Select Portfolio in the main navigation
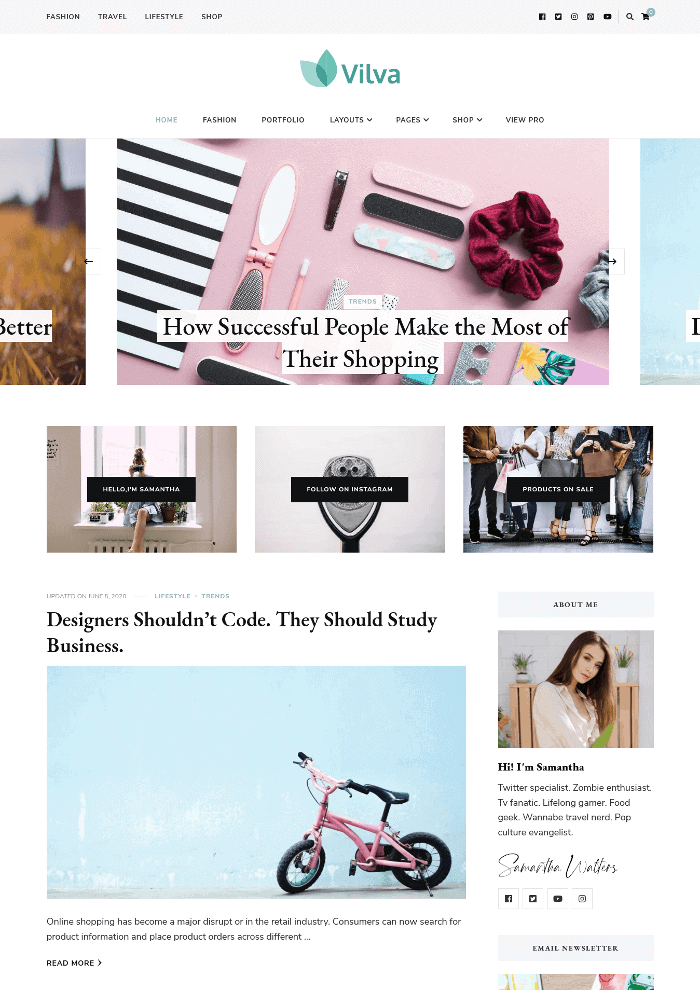This screenshot has height=990, width=700. [x=283, y=120]
